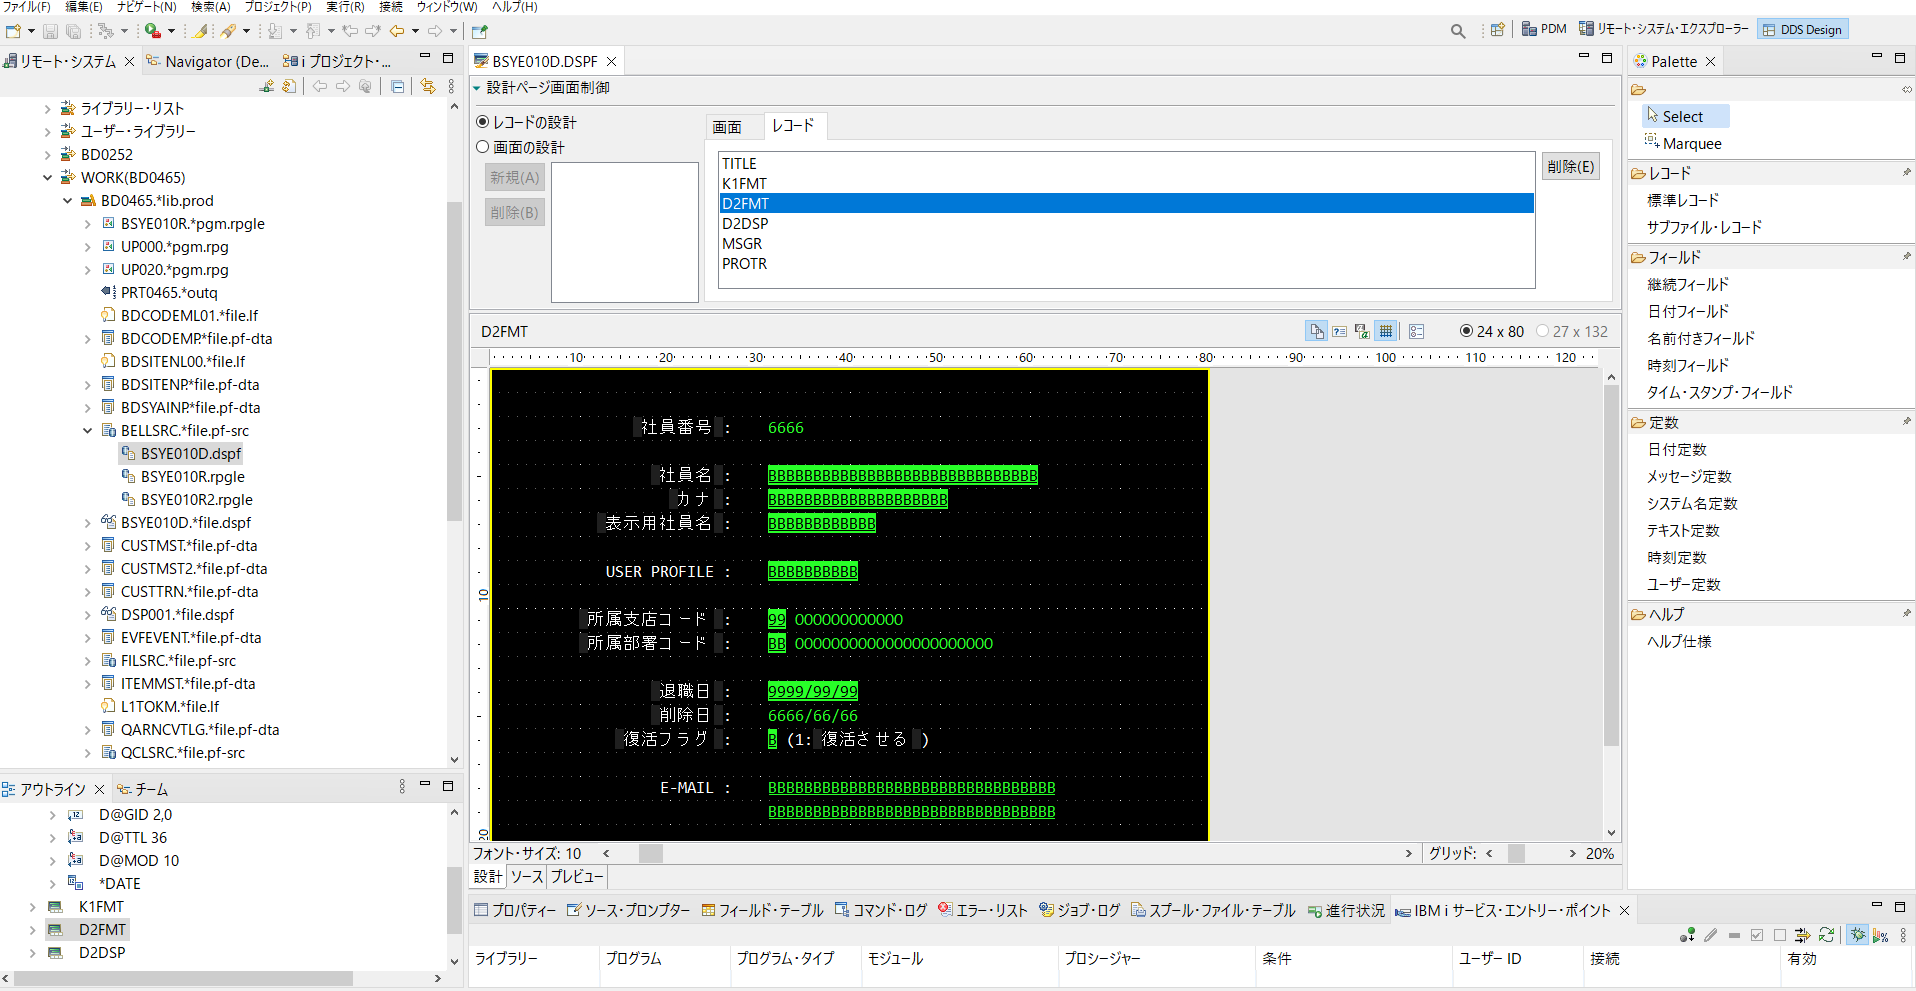The height and width of the screenshot is (991, 1916).
Task: Switch to the プレビュー editor tab
Action: 577,877
